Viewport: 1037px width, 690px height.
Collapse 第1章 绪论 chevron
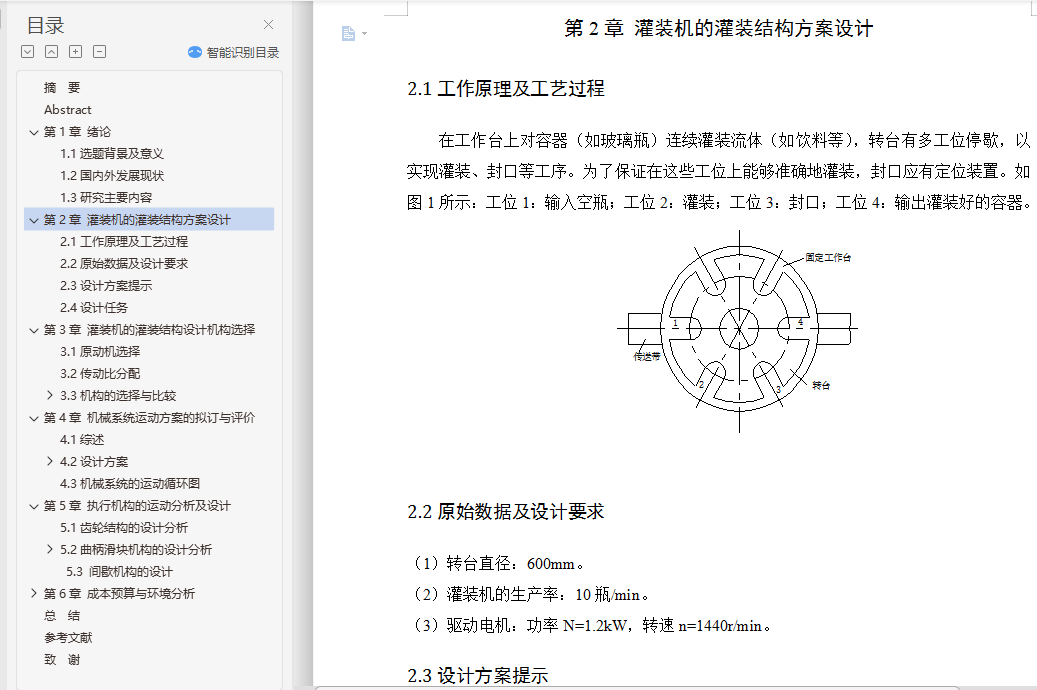[34, 132]
